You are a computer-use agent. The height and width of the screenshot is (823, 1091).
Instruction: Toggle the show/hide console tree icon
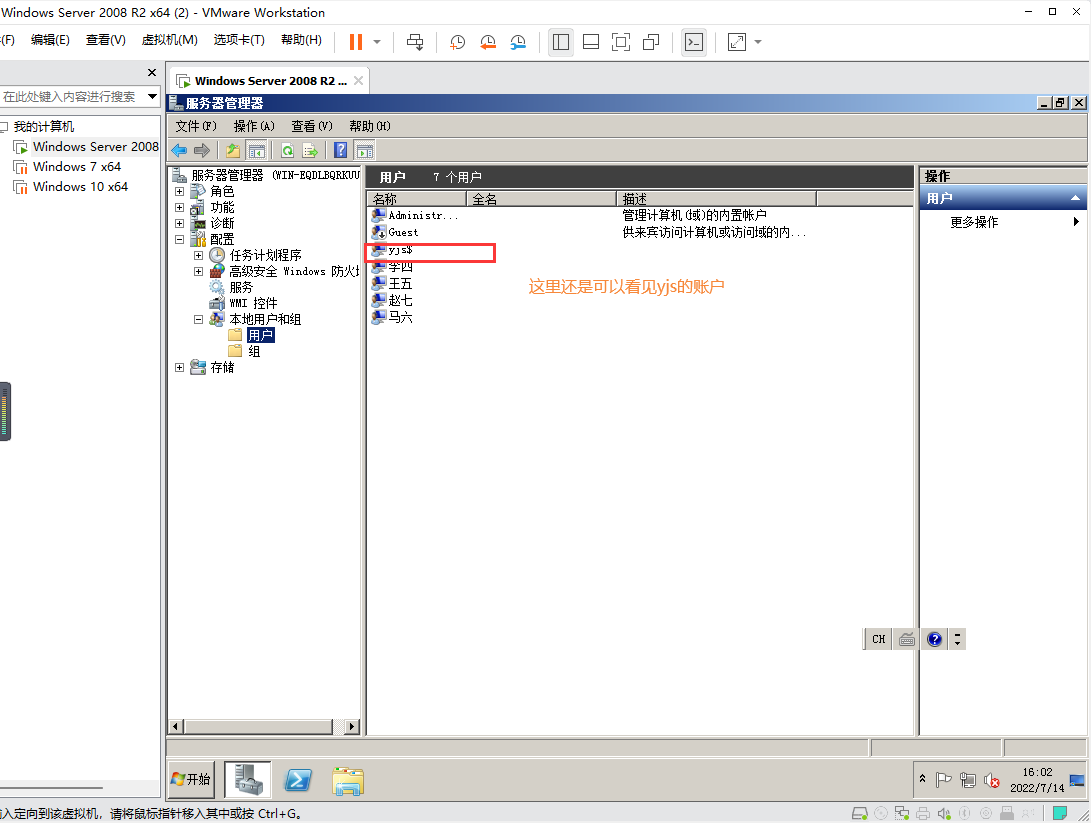coord(257,150)
